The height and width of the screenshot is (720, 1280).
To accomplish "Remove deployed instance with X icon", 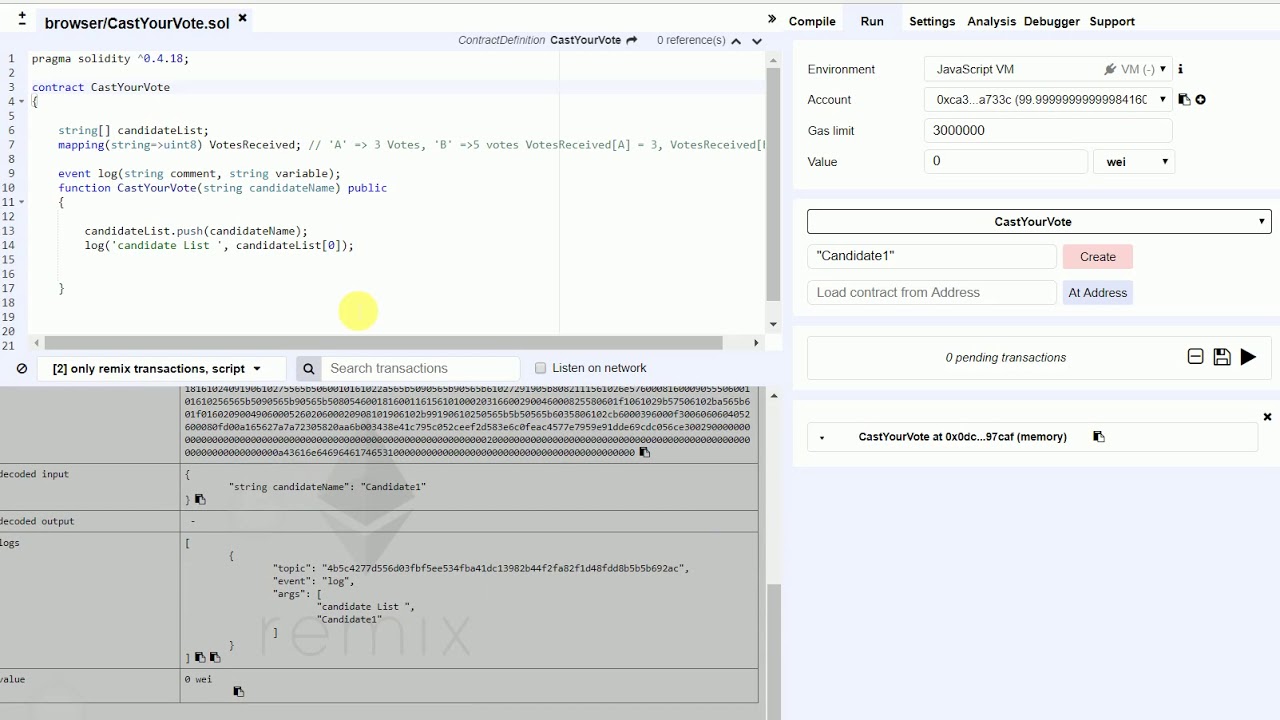I will 1267,417.
